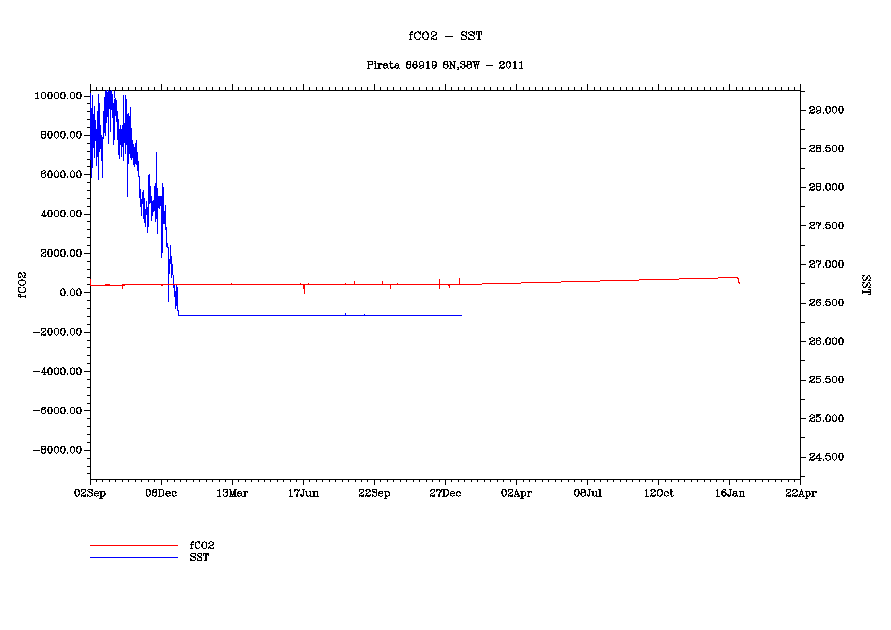891x630 pixels.
Task: Click the subtitle "Pirata 66919 6N,38W – 2011"
Action: [x=445, y=65]
